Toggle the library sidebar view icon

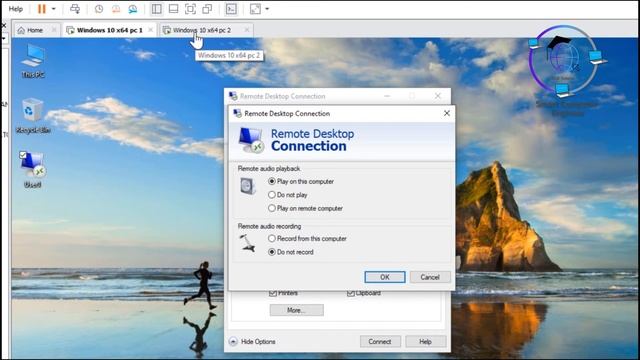(x=156, y=9)
